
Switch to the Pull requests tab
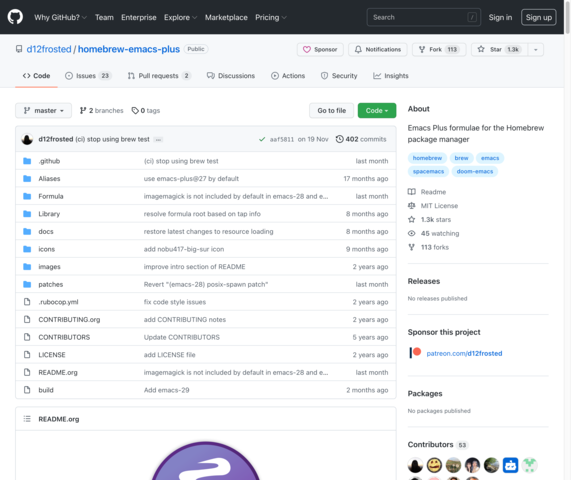(x=159, y=76)
